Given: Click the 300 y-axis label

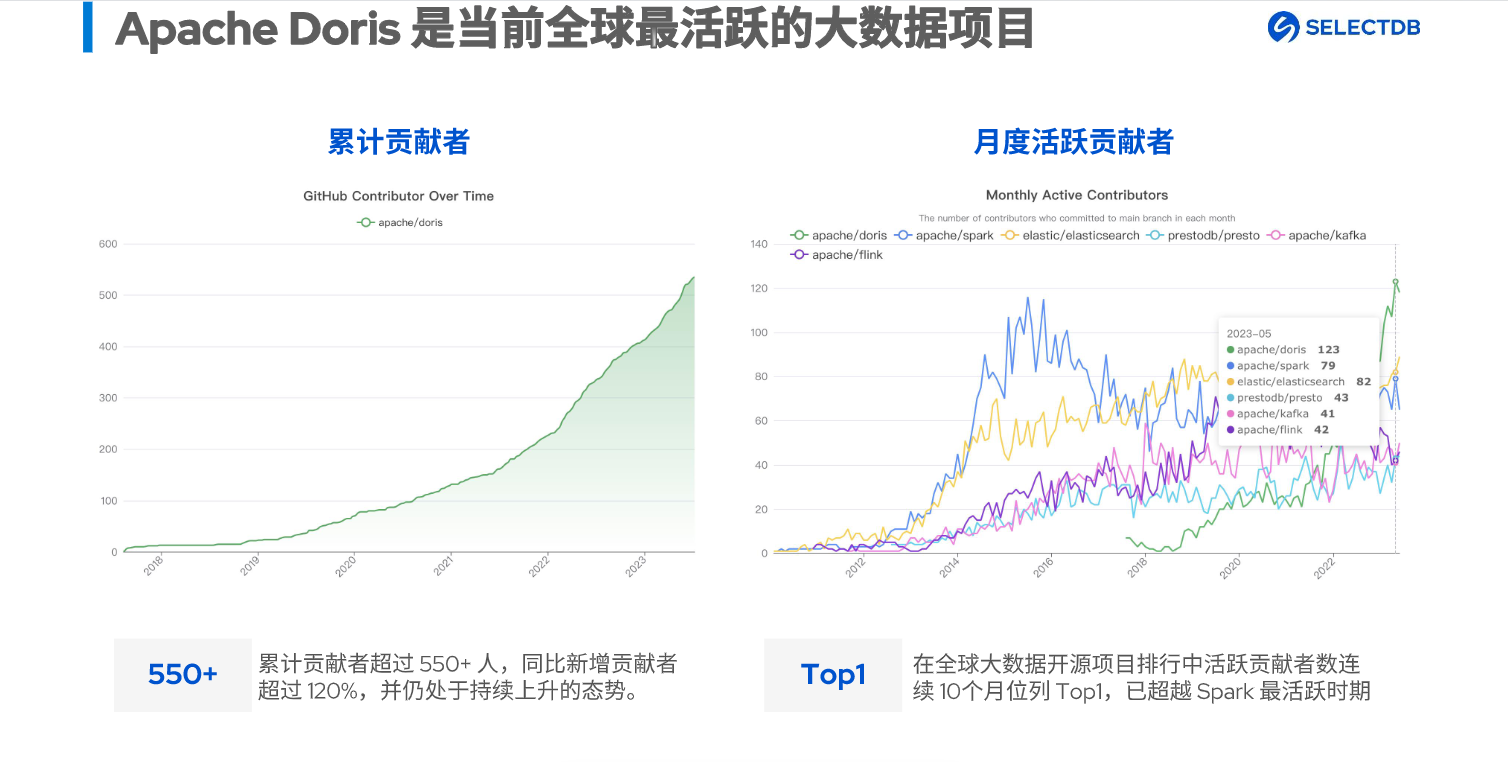Looking at the screenshot, I should [x=108, y=398].
